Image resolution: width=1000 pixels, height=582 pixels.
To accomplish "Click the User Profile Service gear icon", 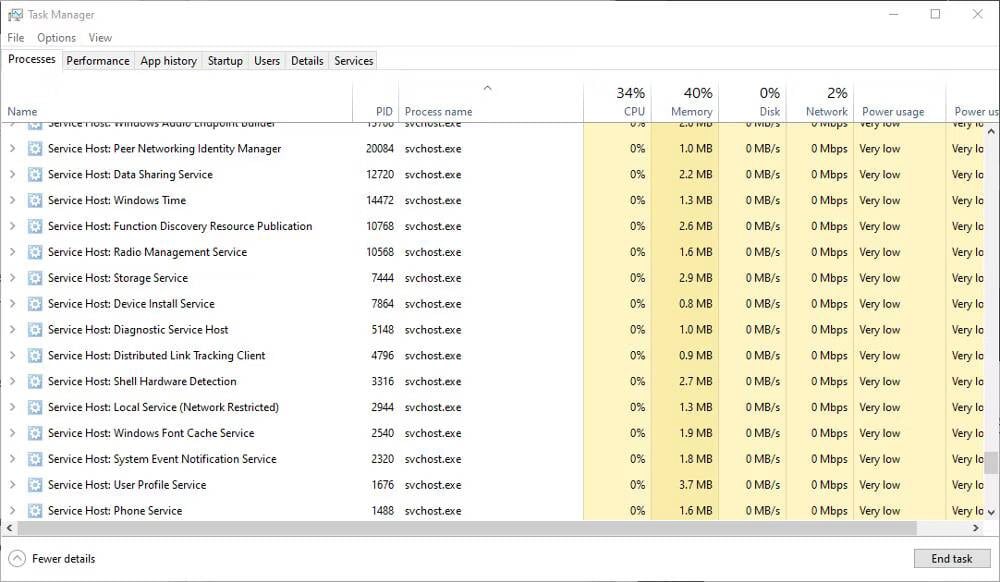I will pos(36,485).
